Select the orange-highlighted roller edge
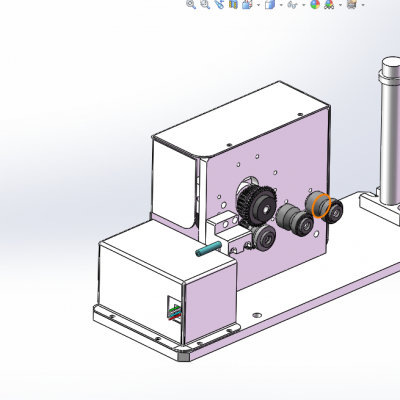Image resolution: width=400 pixels, height=400 pixels. click(322, 206)
